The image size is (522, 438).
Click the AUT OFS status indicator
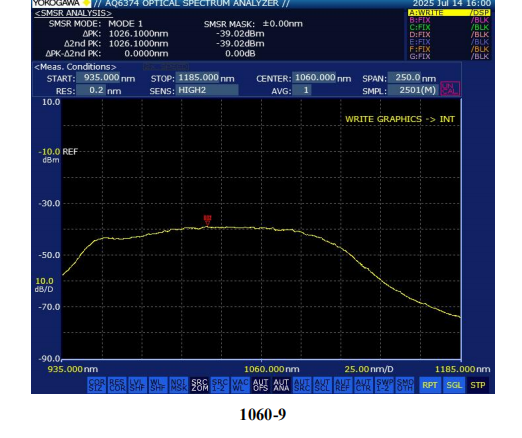(261, 385)
